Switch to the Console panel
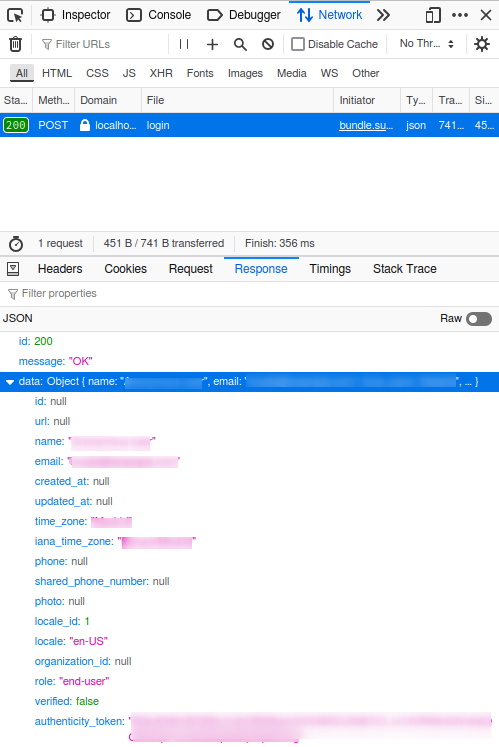The image size is (499, 747). [159, 15]
